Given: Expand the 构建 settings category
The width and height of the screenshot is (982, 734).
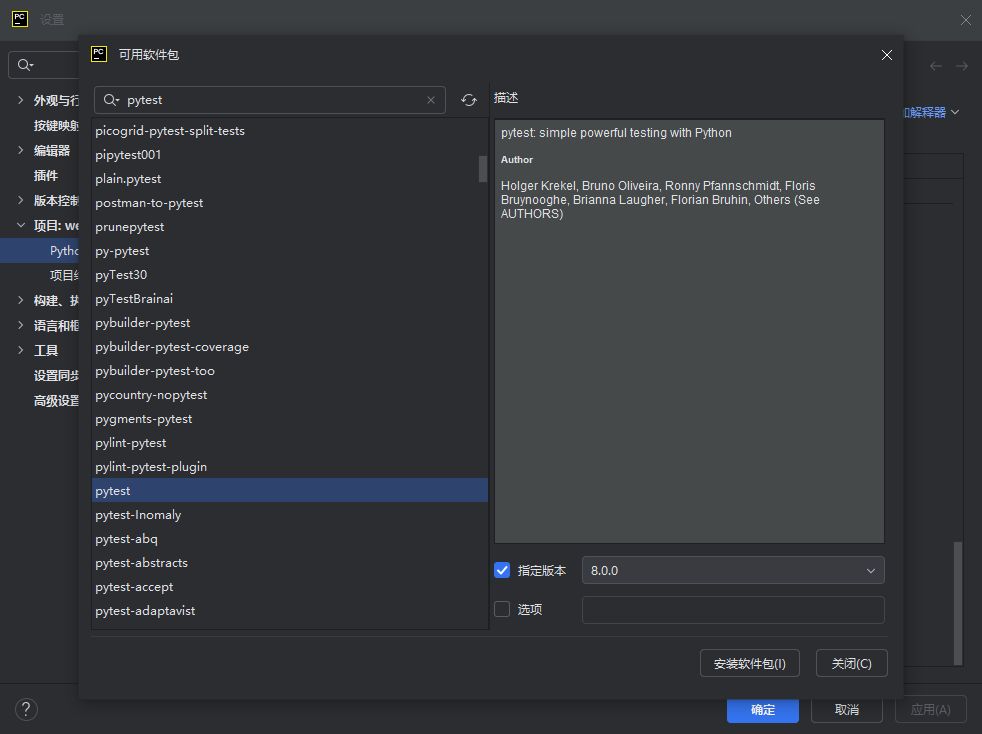Looking at the screenshot, I should tap(21, 300).
